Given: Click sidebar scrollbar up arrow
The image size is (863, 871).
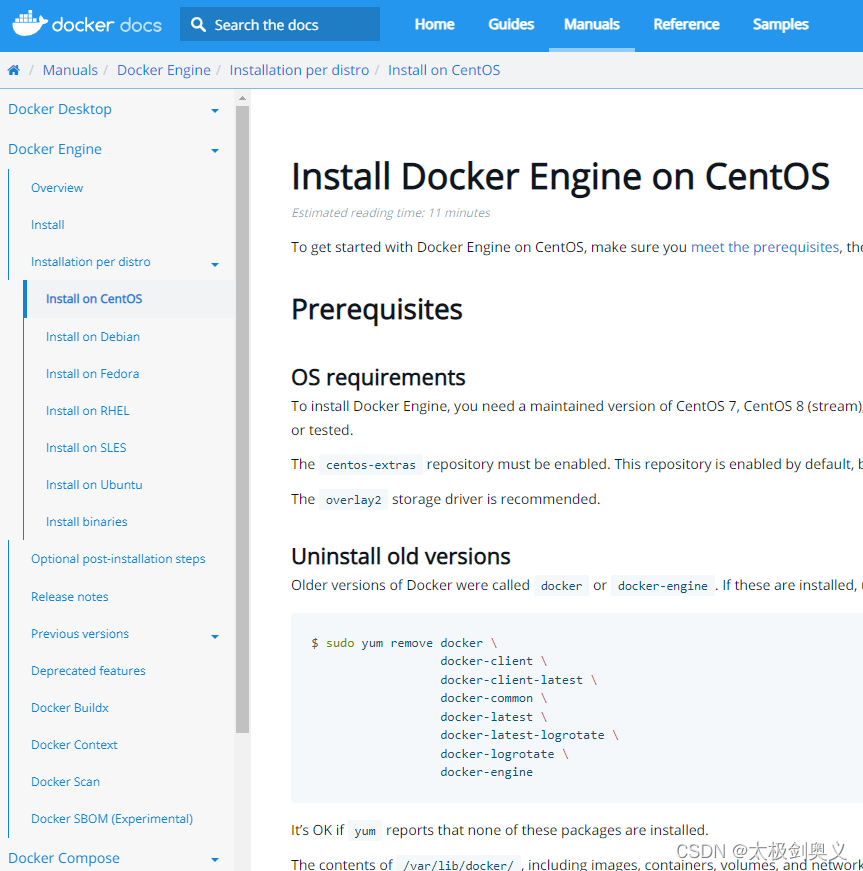Looking at the screenshot, I should click(x=242, y=98).
